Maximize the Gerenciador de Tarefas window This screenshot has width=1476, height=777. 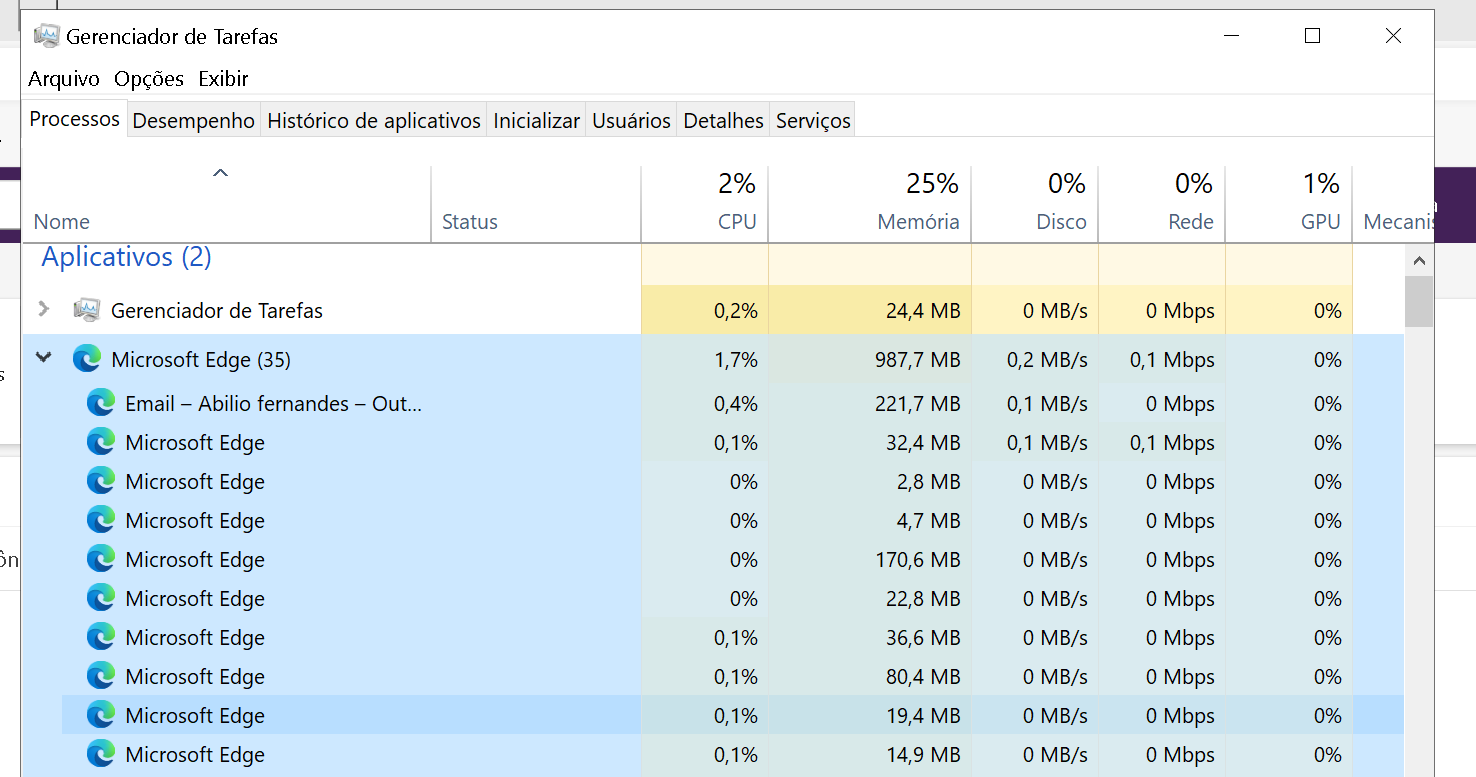point(1312,36)
